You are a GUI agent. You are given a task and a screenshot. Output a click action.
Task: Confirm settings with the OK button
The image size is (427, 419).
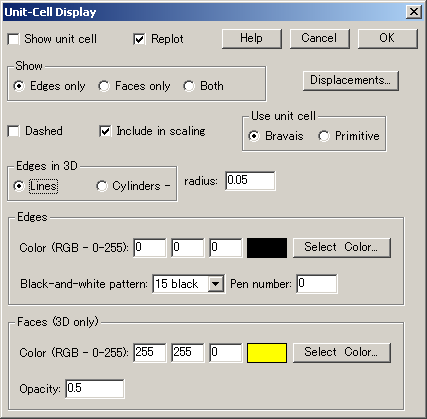(387, 38)
